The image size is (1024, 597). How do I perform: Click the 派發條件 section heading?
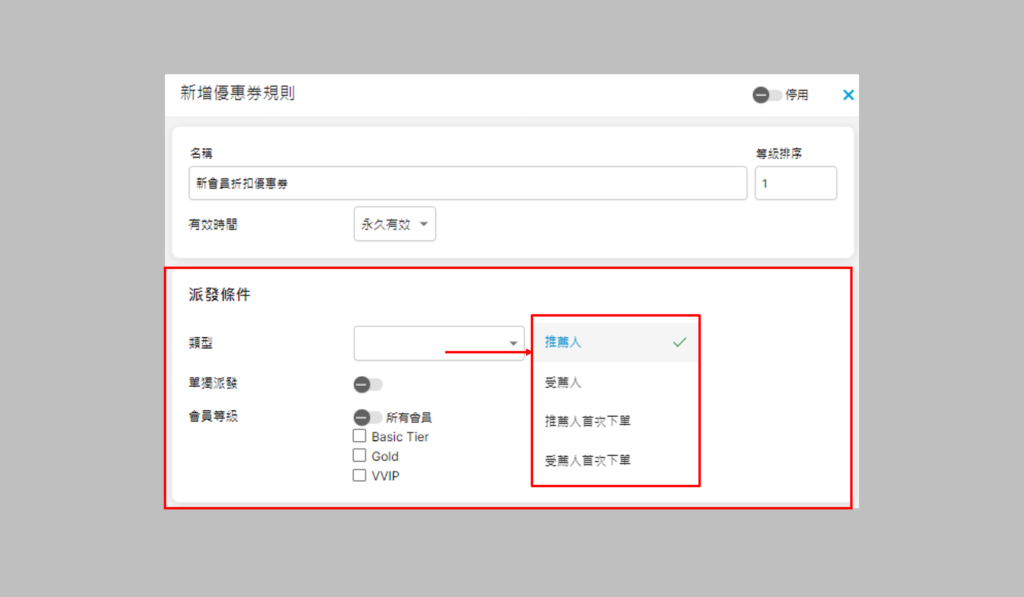(x=219, y=295)
